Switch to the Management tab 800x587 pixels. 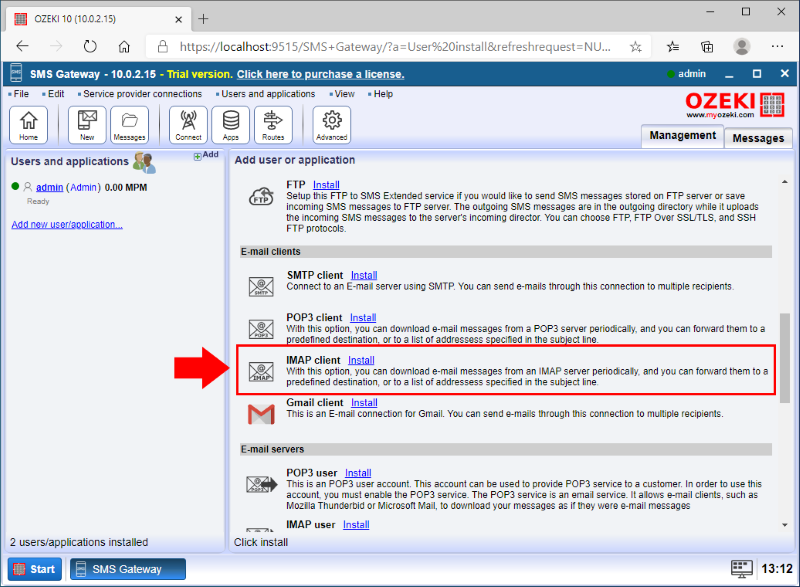[682, 136]
